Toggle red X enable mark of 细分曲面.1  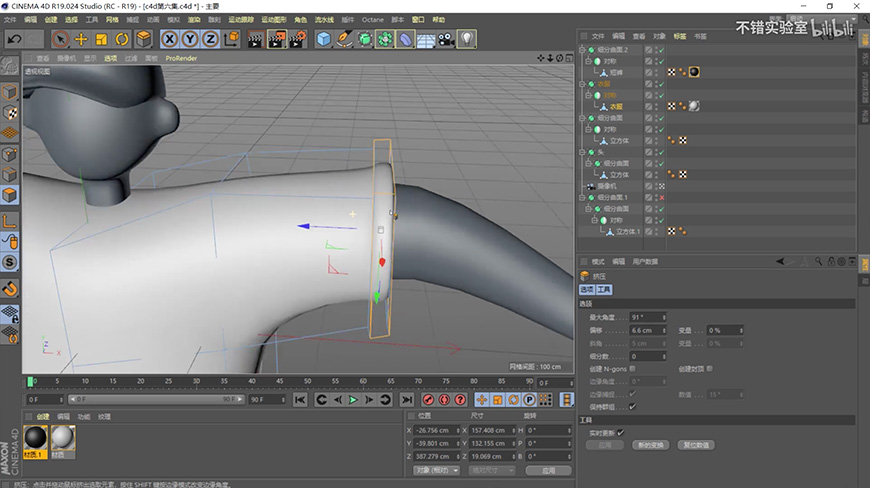662,197
